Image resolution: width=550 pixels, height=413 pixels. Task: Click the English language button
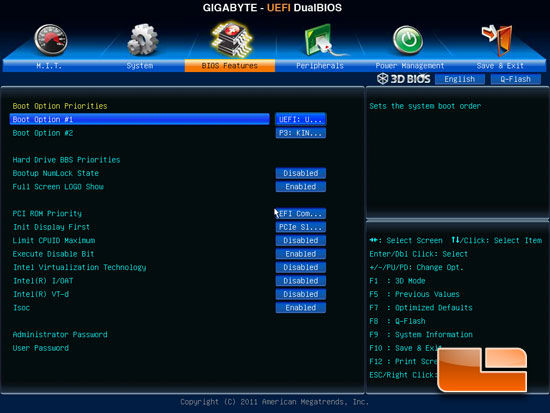point(460,79)
